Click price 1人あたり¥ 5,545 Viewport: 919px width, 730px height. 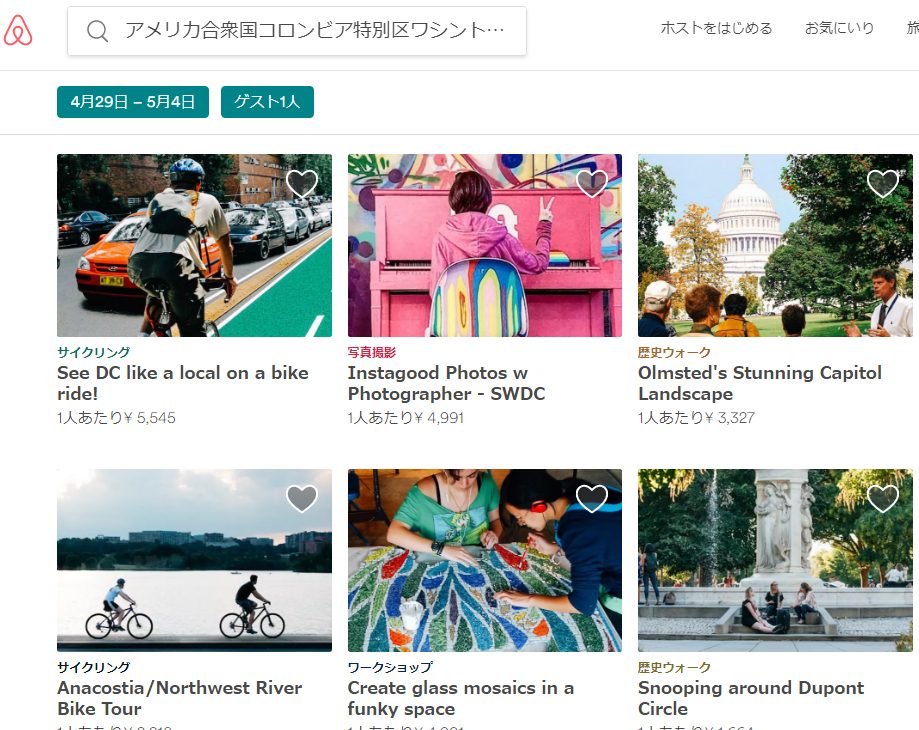coord(117,418)
